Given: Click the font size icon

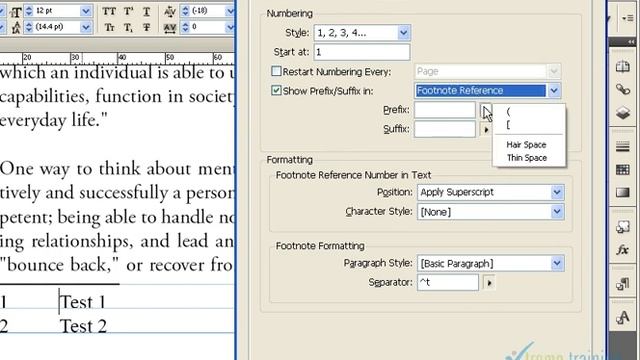Looking at the screenshot, I should point(16,12).
